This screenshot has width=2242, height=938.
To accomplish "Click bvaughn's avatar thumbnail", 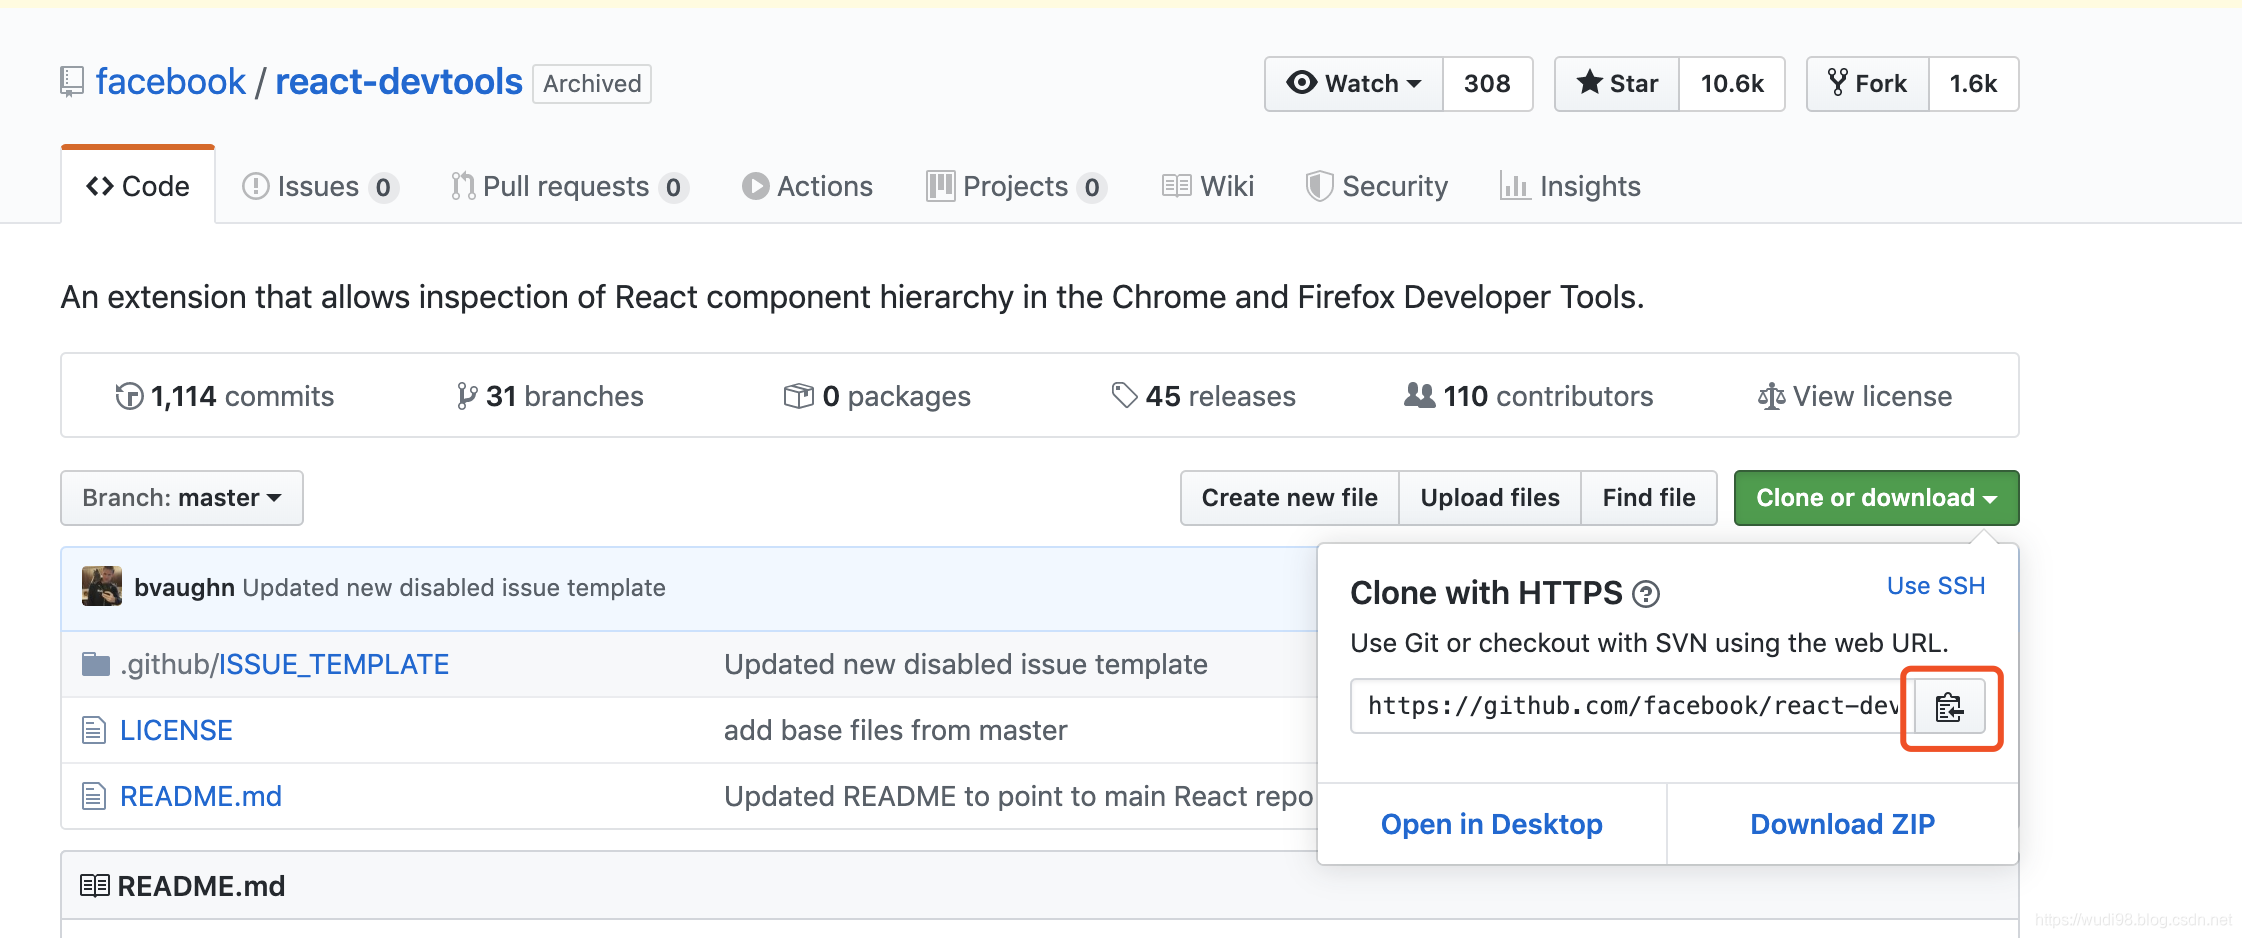I will [x=101, y=587].
